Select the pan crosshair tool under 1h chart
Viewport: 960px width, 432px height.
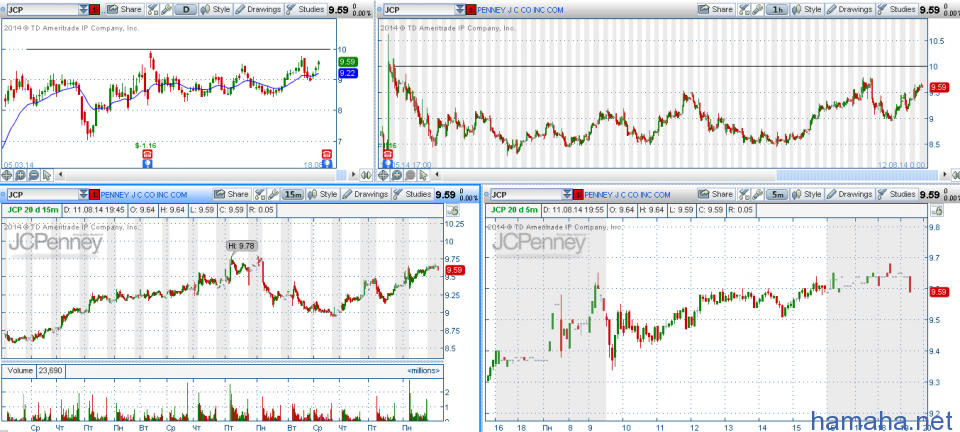(x=383, y=175)
